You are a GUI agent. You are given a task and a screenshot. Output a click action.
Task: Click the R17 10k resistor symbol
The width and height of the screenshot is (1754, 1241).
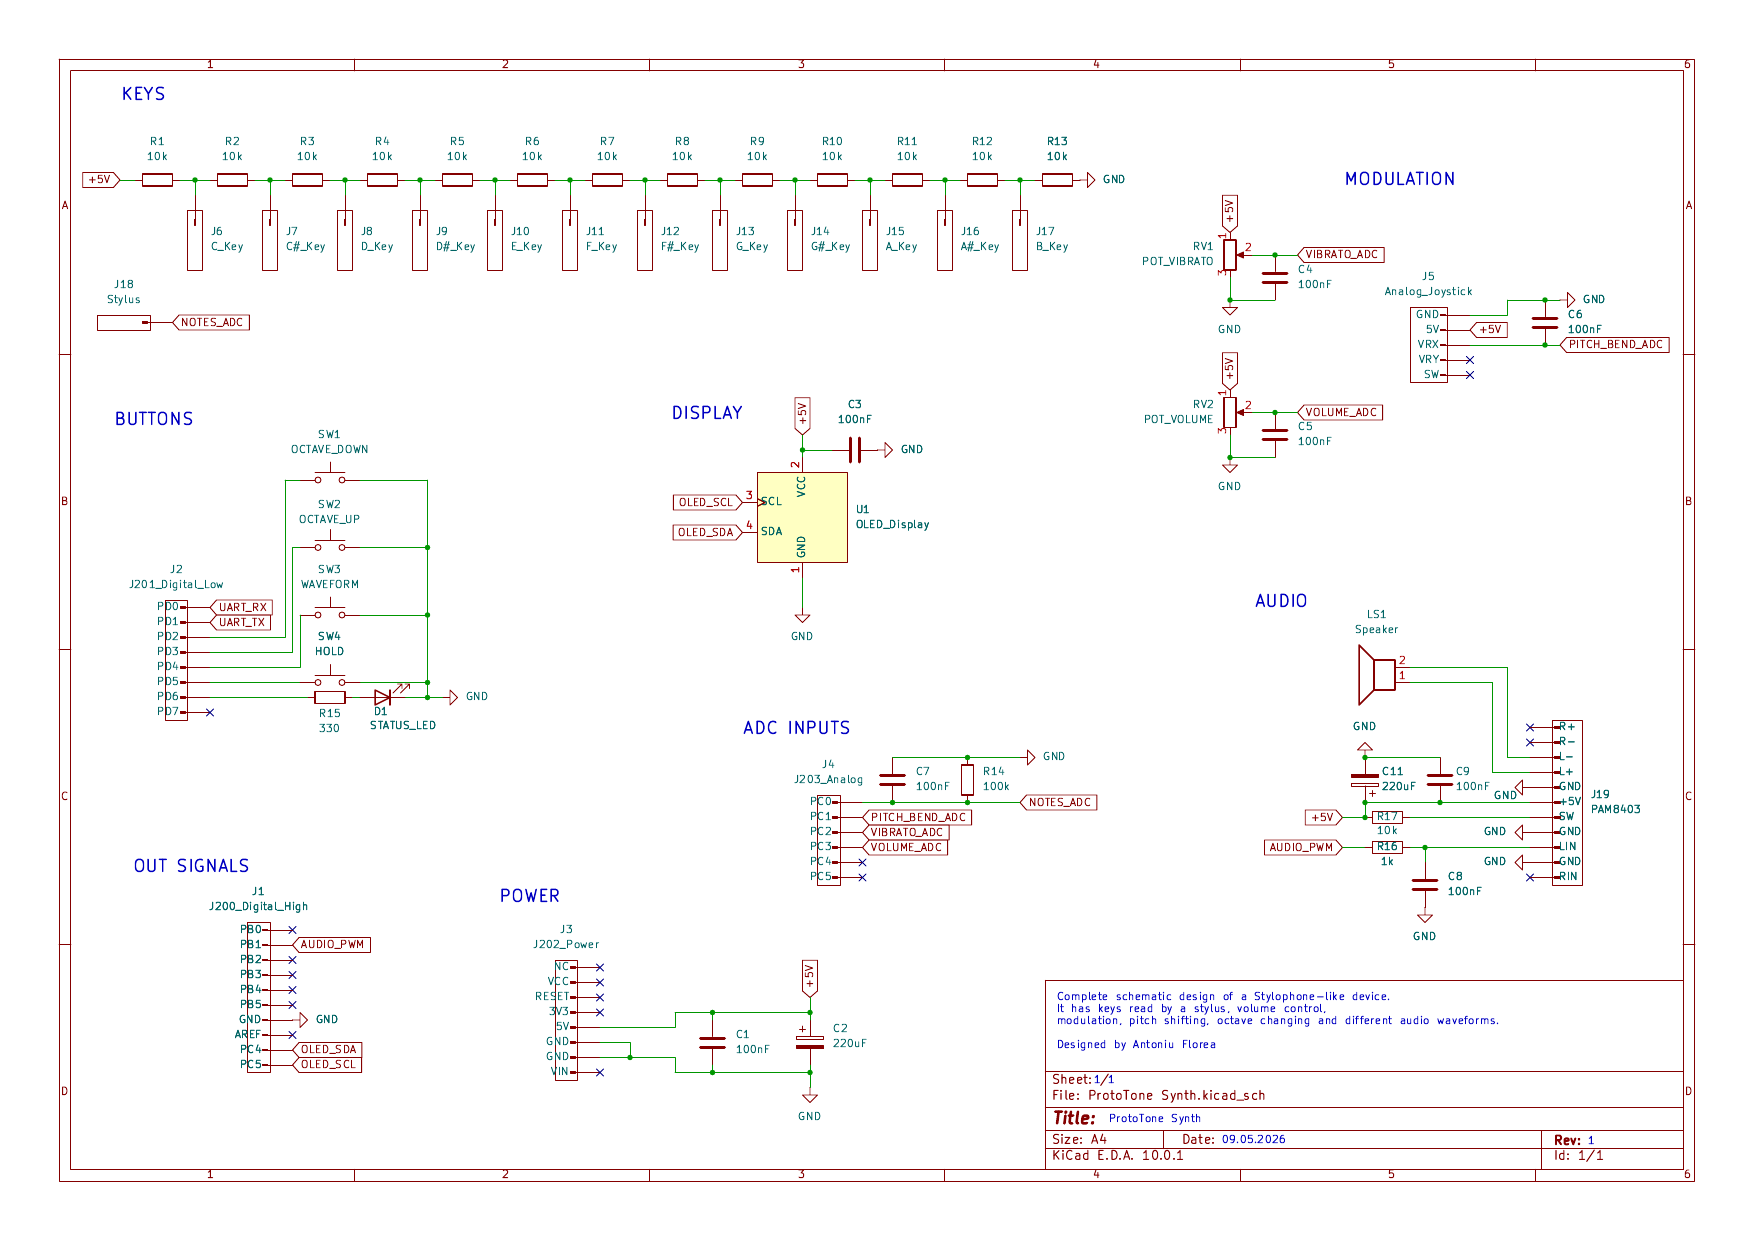click(x=1387, y=817)
